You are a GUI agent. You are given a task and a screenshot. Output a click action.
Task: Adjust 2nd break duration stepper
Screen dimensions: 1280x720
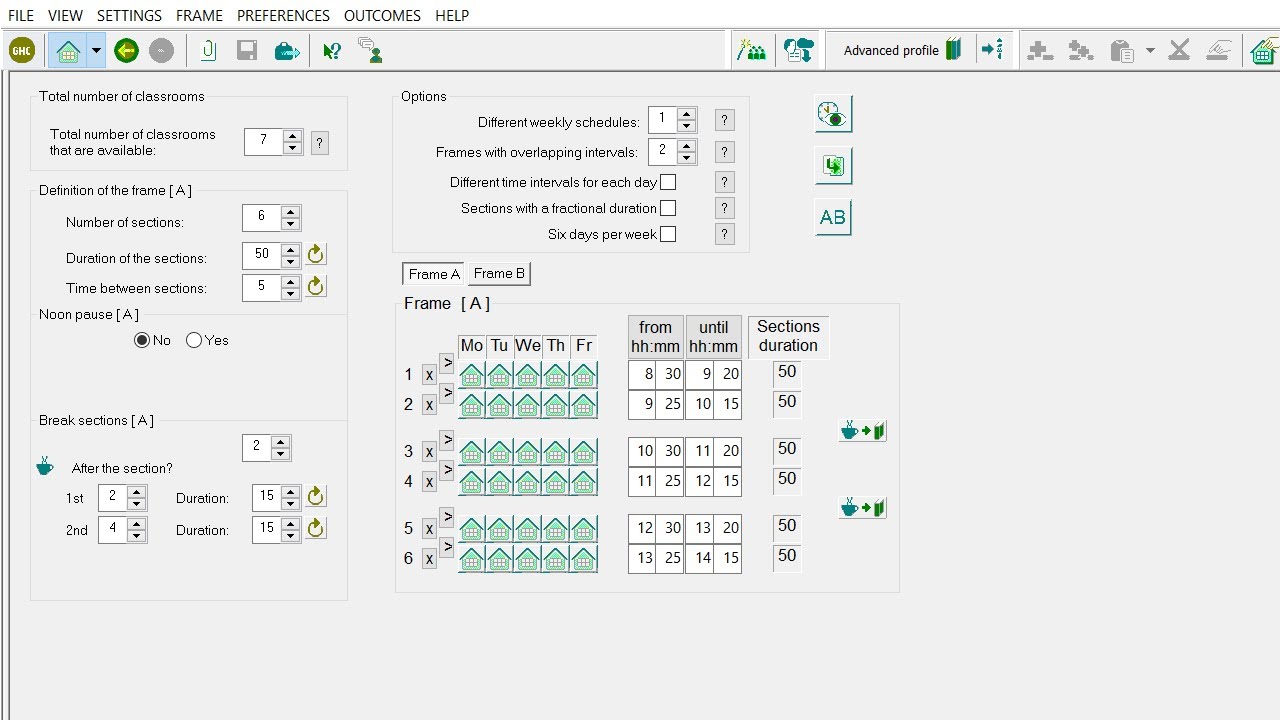click(x=290, y=529)
